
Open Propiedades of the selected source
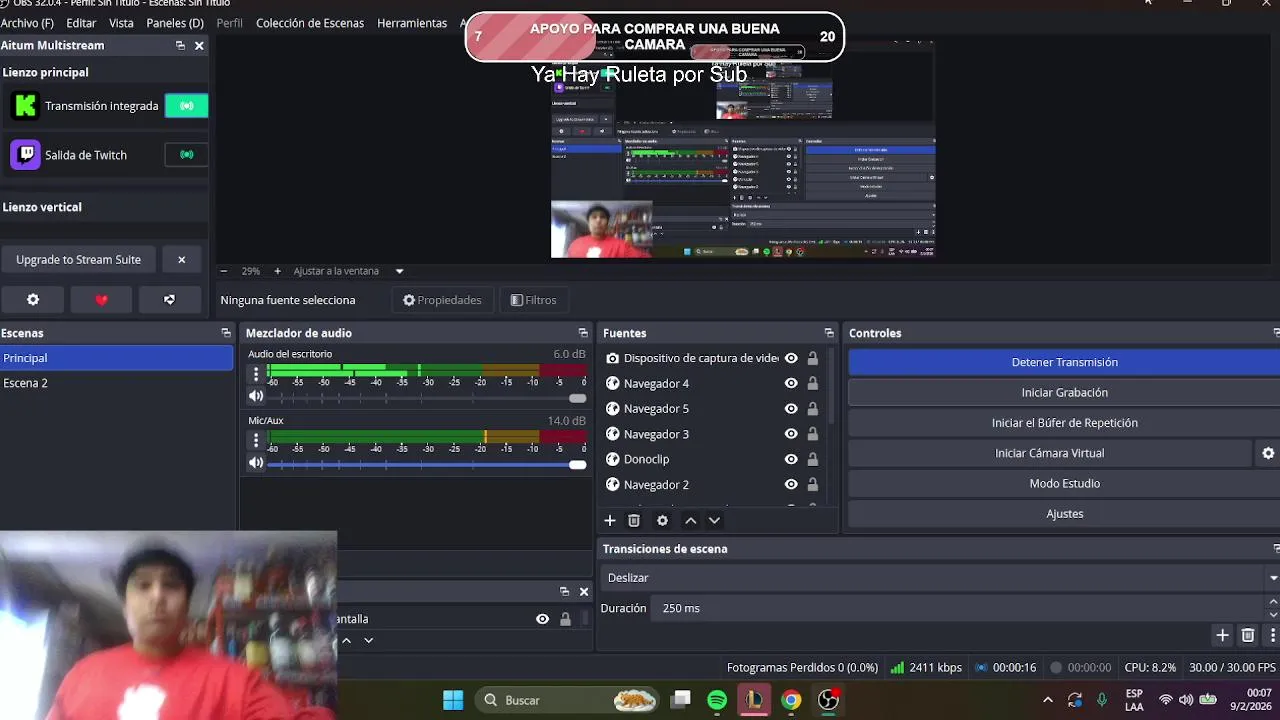coord(442,300)
